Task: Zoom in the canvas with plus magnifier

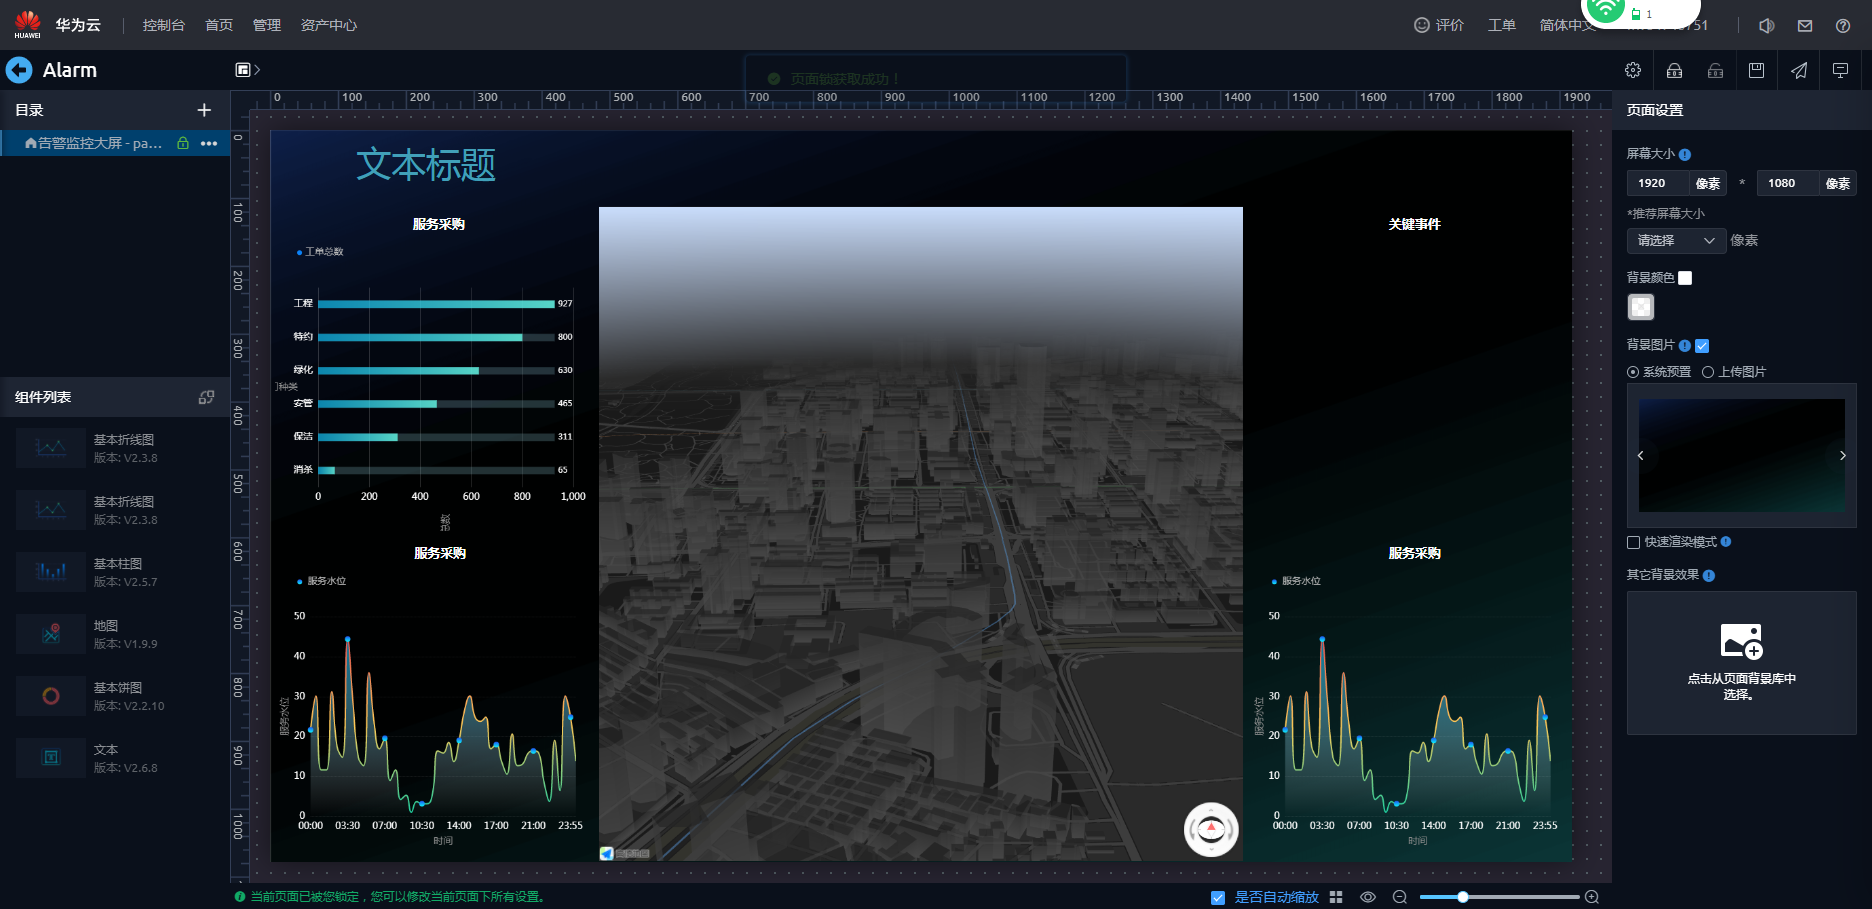Action: click(1592, 897)
